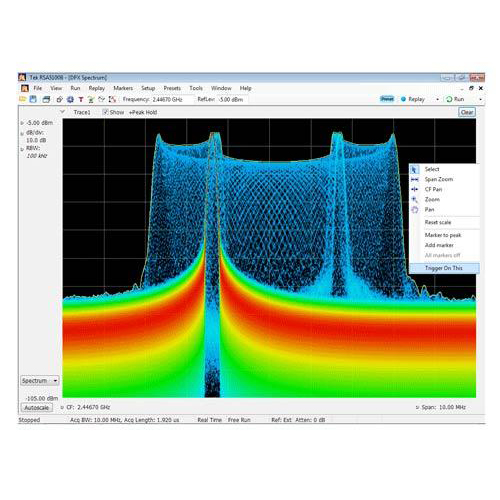Click the Clear button
This screenshot has width=500, height=500.
[467, 112]
